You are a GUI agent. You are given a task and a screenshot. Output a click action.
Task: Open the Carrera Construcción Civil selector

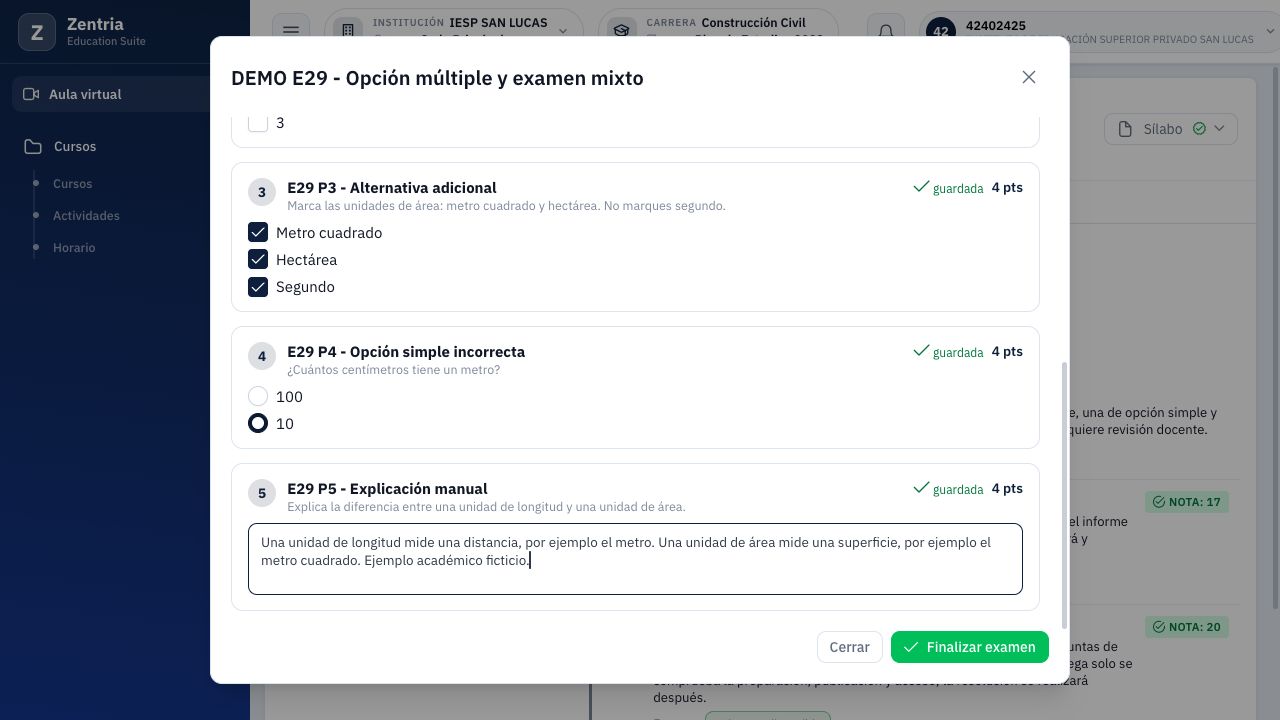coord(718,31)
